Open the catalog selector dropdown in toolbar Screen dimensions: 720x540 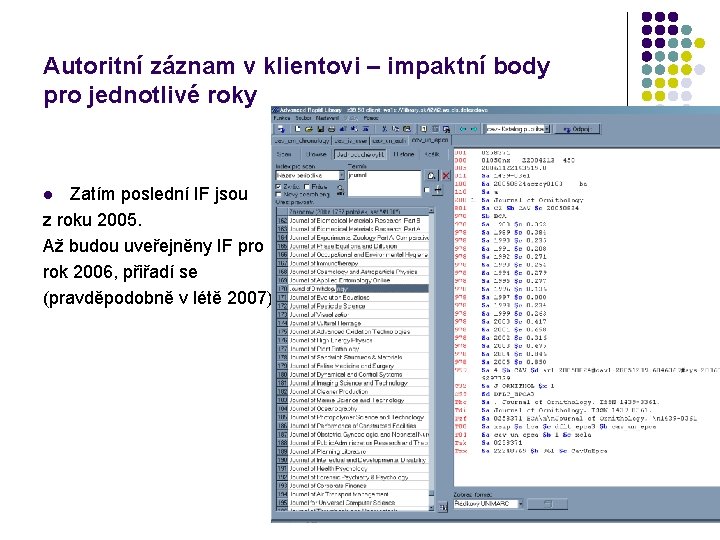(x=547, y=129)
